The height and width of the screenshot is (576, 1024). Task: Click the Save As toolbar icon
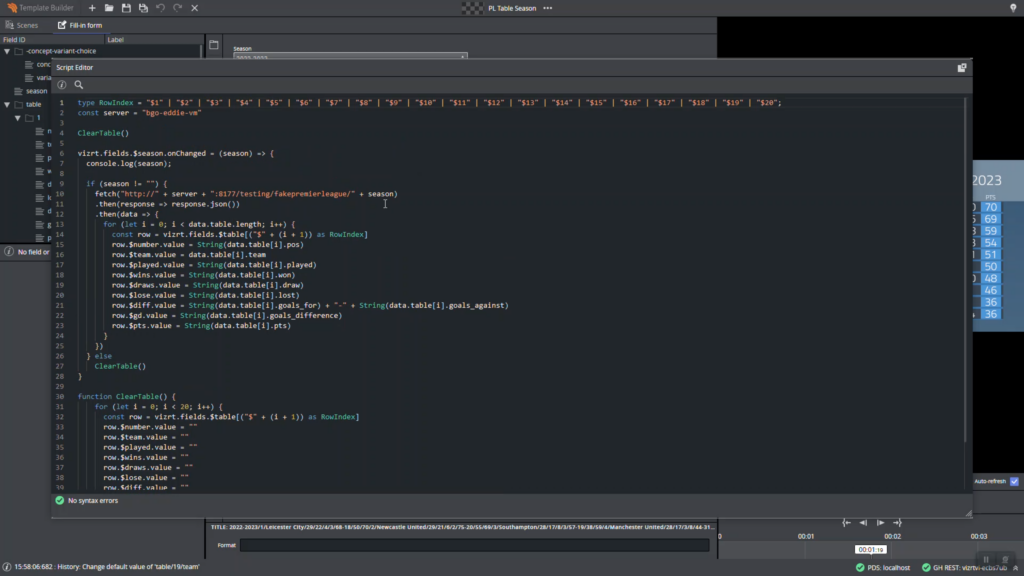tap(141, 7)
